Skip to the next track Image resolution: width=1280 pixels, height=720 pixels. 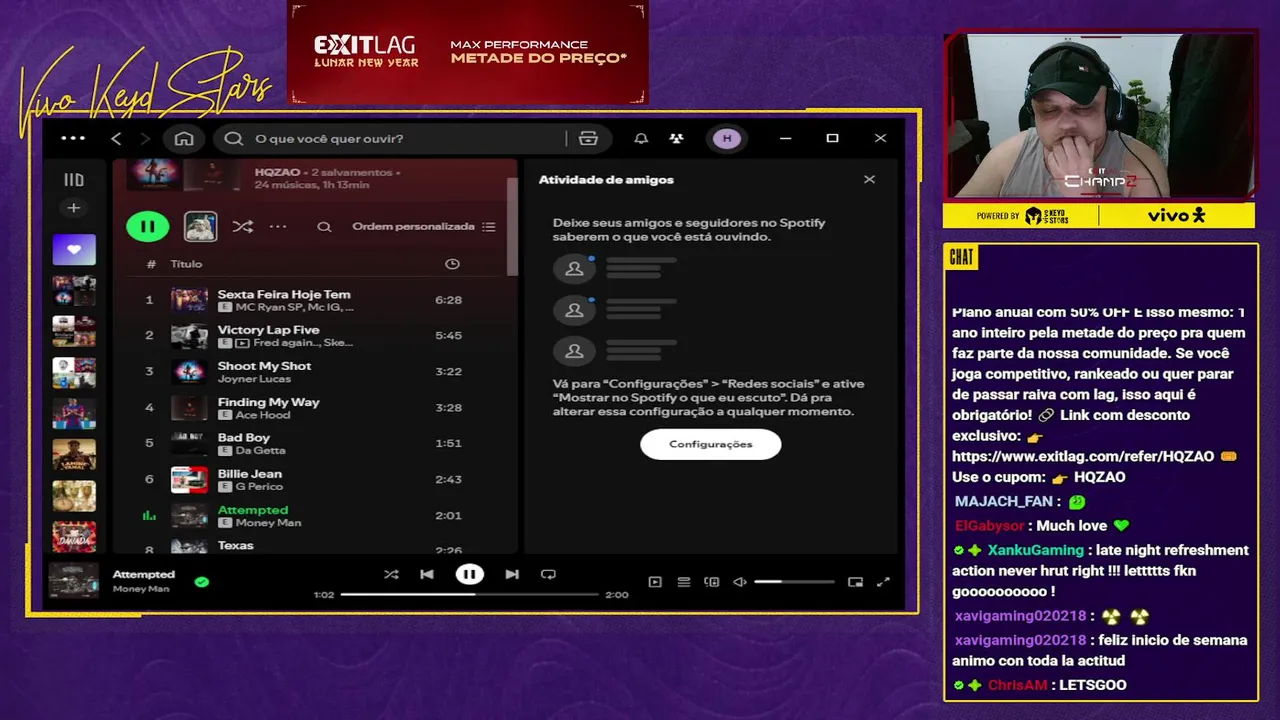click(512, 574)
